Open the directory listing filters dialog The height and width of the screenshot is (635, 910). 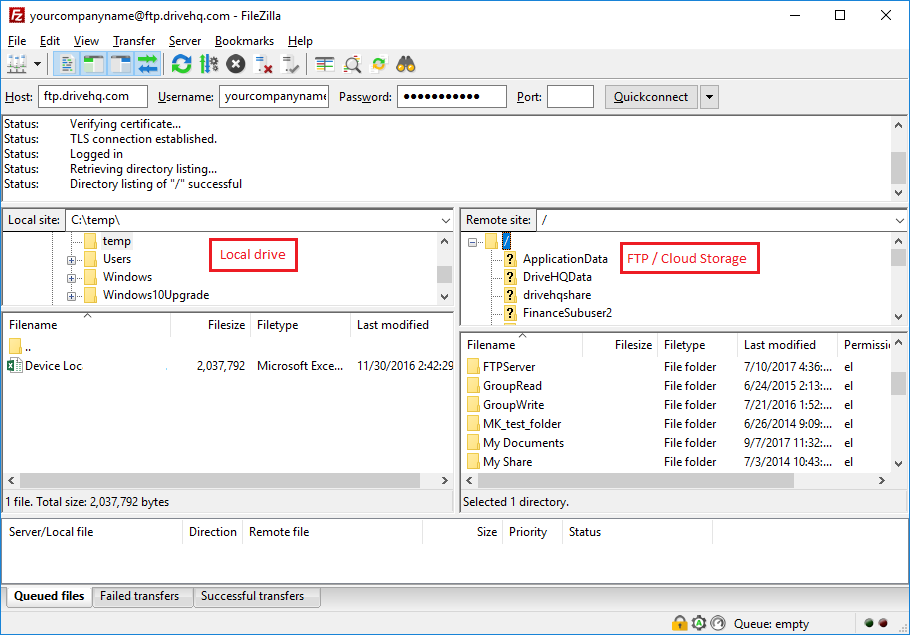click(325, 64)
